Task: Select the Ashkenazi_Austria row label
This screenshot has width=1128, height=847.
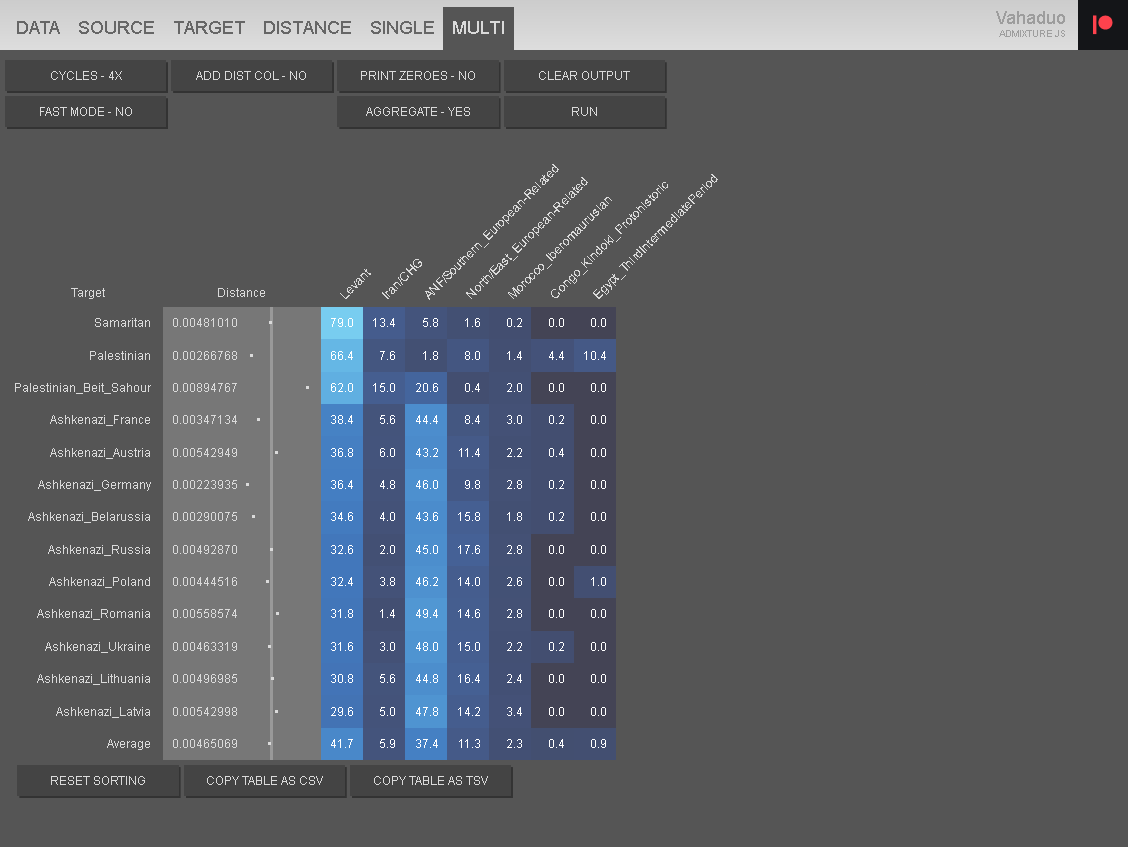Action: click(x=100, y=453)
